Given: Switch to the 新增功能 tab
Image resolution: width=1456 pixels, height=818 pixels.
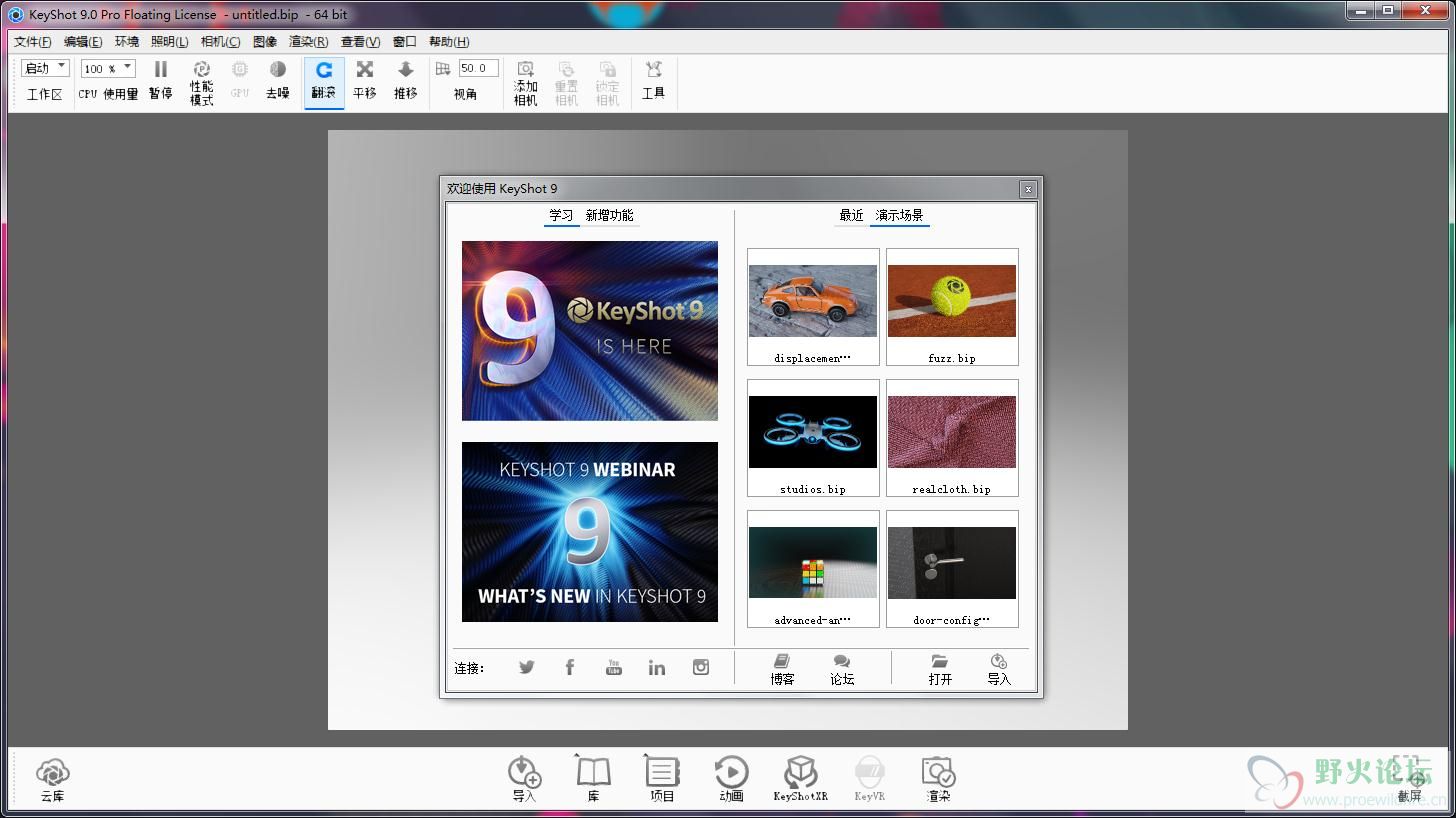Looking at the screenshot, I should (609, 216).
